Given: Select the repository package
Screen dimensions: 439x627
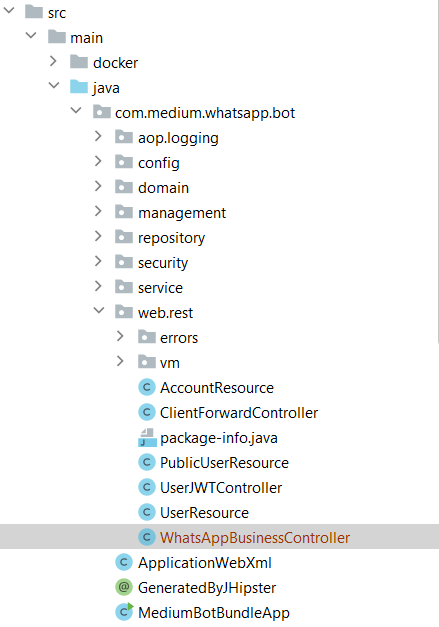Looking at the screenshot, I should pyautogui.click(x=172, y=238).
